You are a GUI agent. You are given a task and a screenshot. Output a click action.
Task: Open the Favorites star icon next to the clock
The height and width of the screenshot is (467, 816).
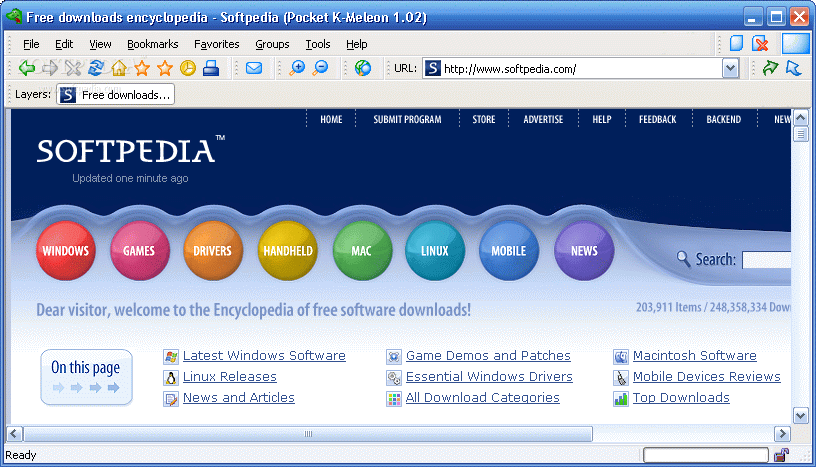coord(165,68)
